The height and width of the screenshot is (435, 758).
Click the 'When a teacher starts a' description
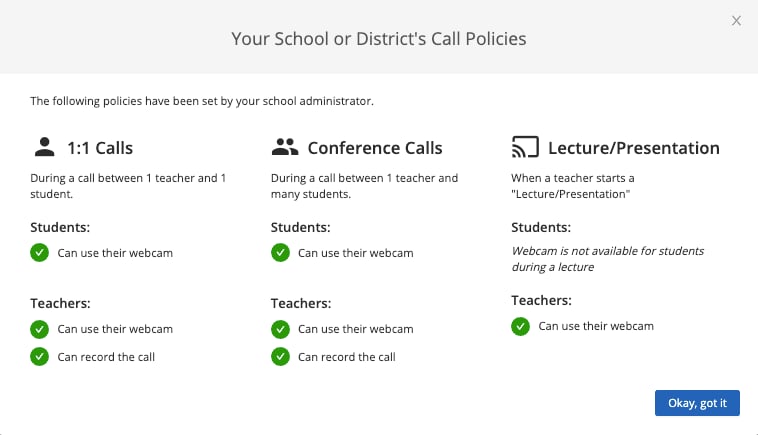[573, 186]
